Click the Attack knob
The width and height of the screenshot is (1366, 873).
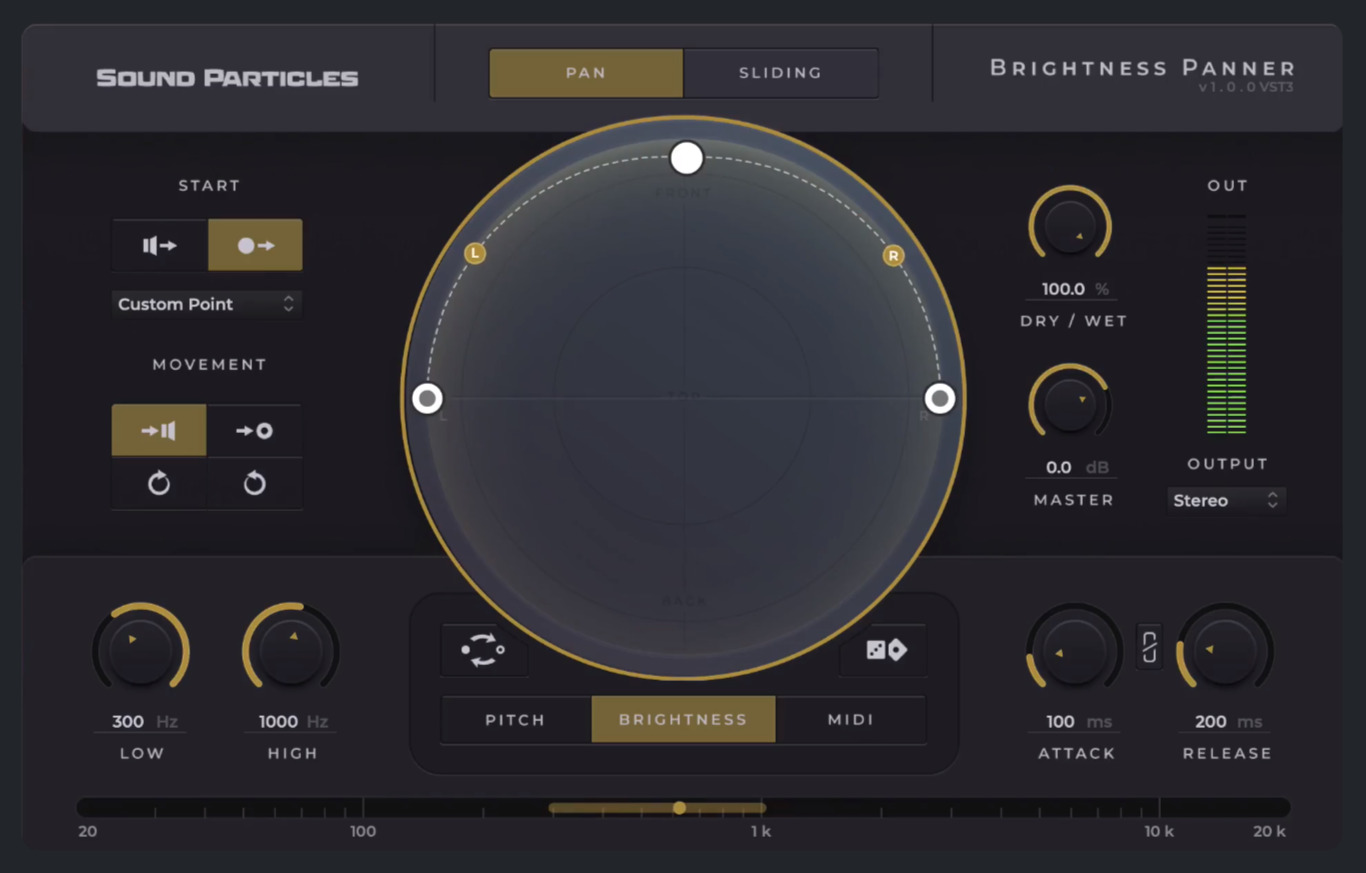pos(1075,651)
